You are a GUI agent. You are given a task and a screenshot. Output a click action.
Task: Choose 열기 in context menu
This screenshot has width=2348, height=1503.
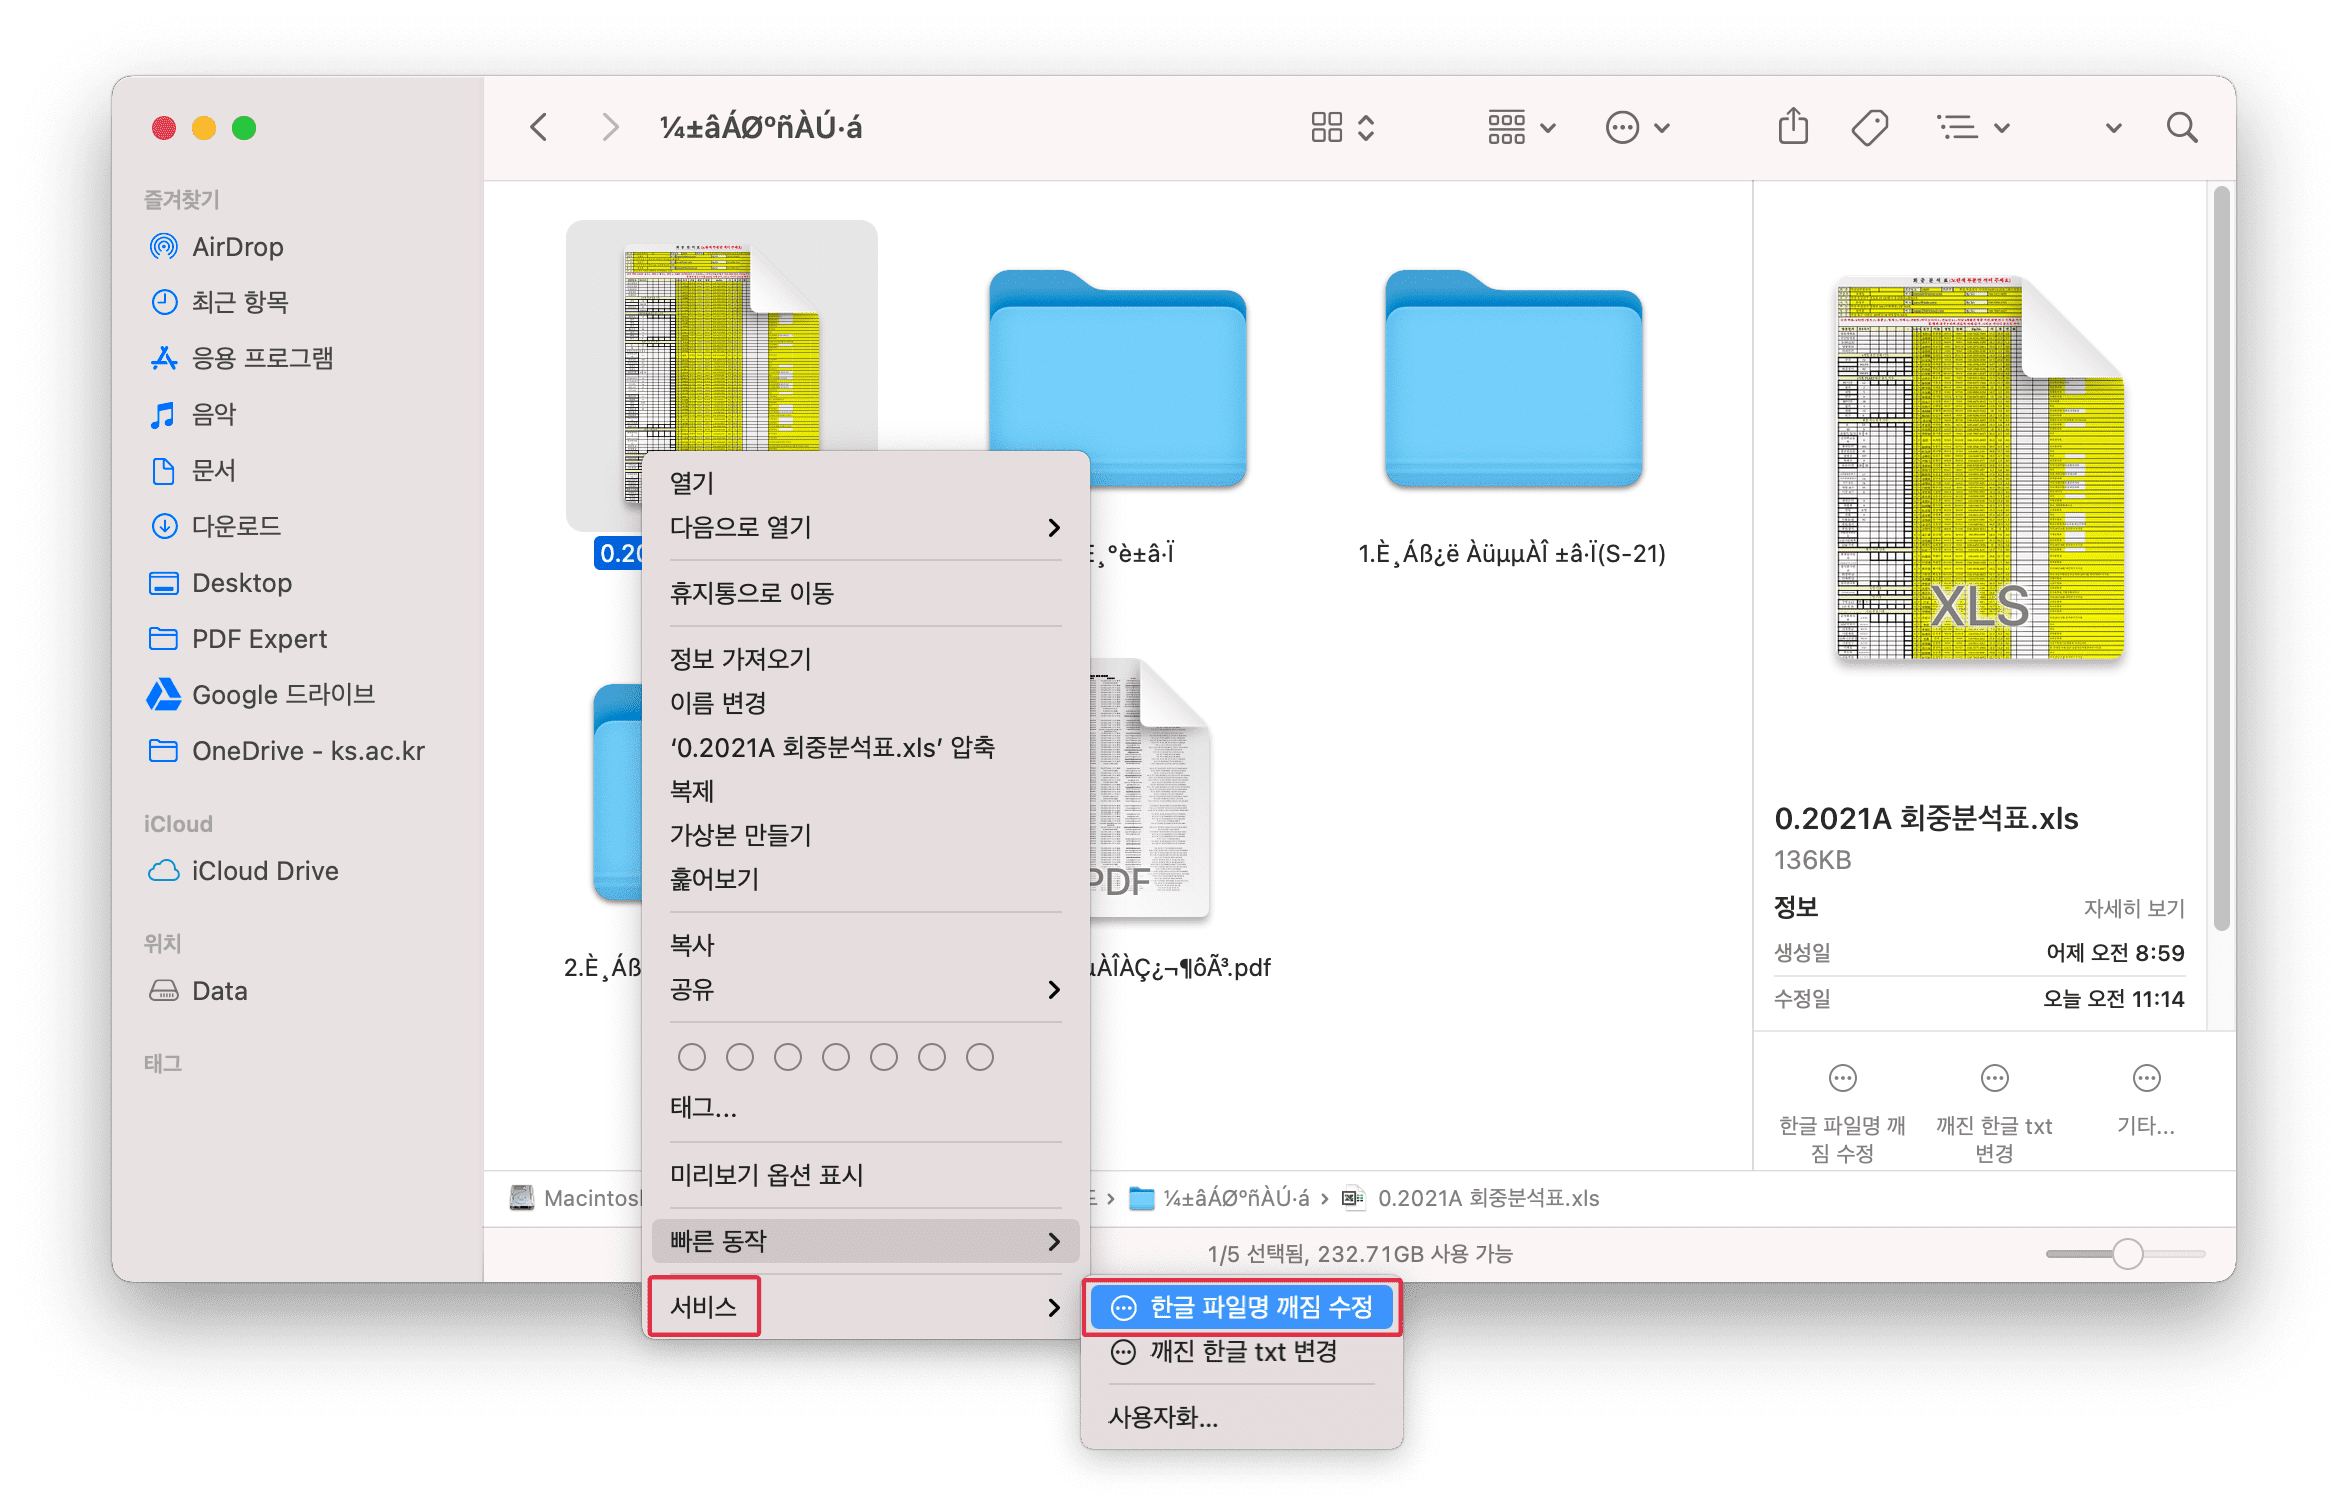click(x=866, y=483)
